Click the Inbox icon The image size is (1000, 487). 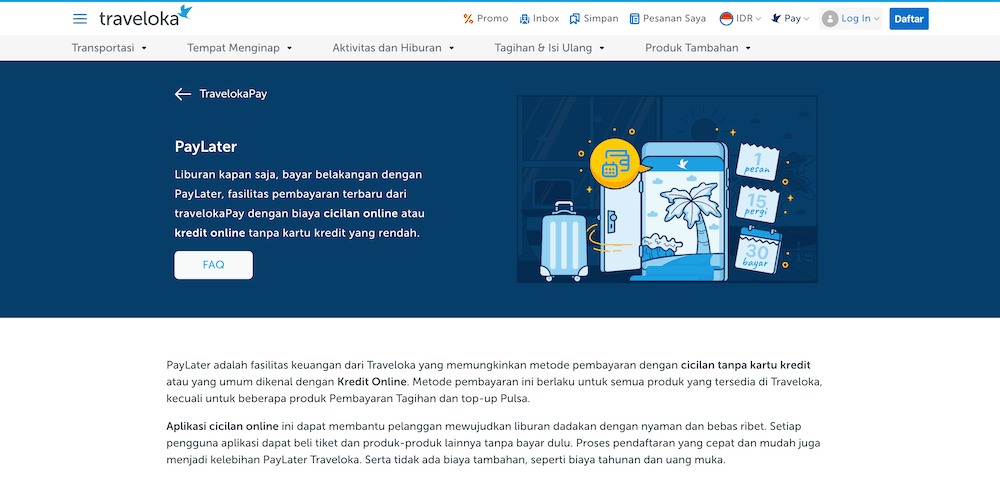click(524, 18)
